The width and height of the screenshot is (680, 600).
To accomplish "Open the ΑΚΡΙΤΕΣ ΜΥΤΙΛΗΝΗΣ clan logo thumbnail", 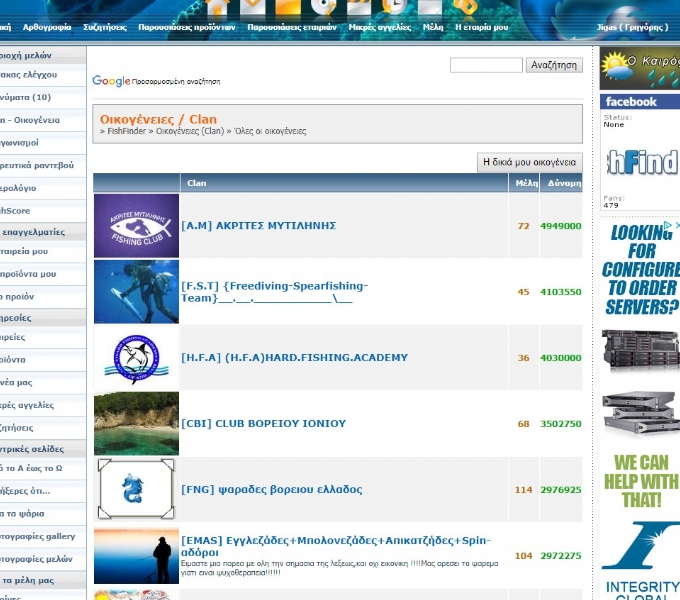I will coord(136,226).
